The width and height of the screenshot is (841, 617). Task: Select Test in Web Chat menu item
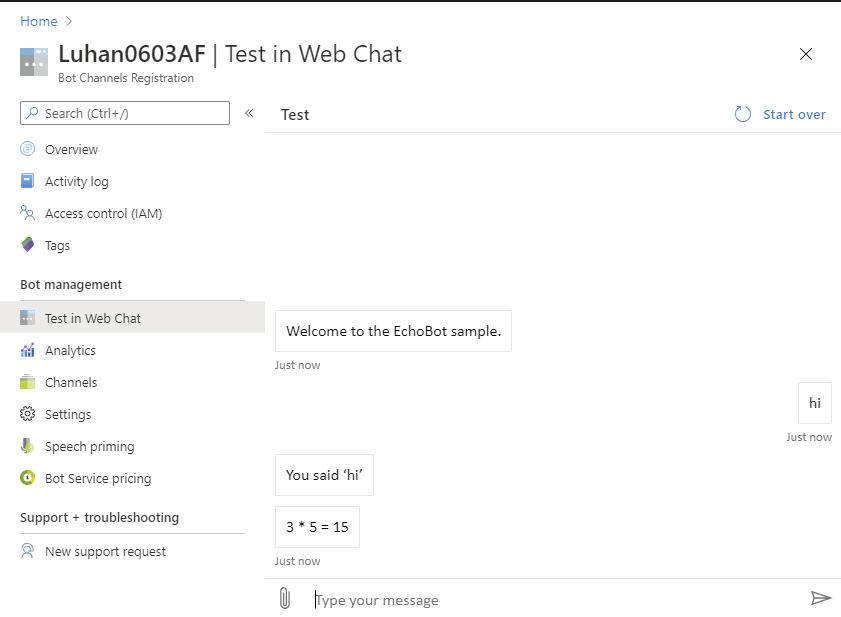pyautogui.click(x=132, y=318)
